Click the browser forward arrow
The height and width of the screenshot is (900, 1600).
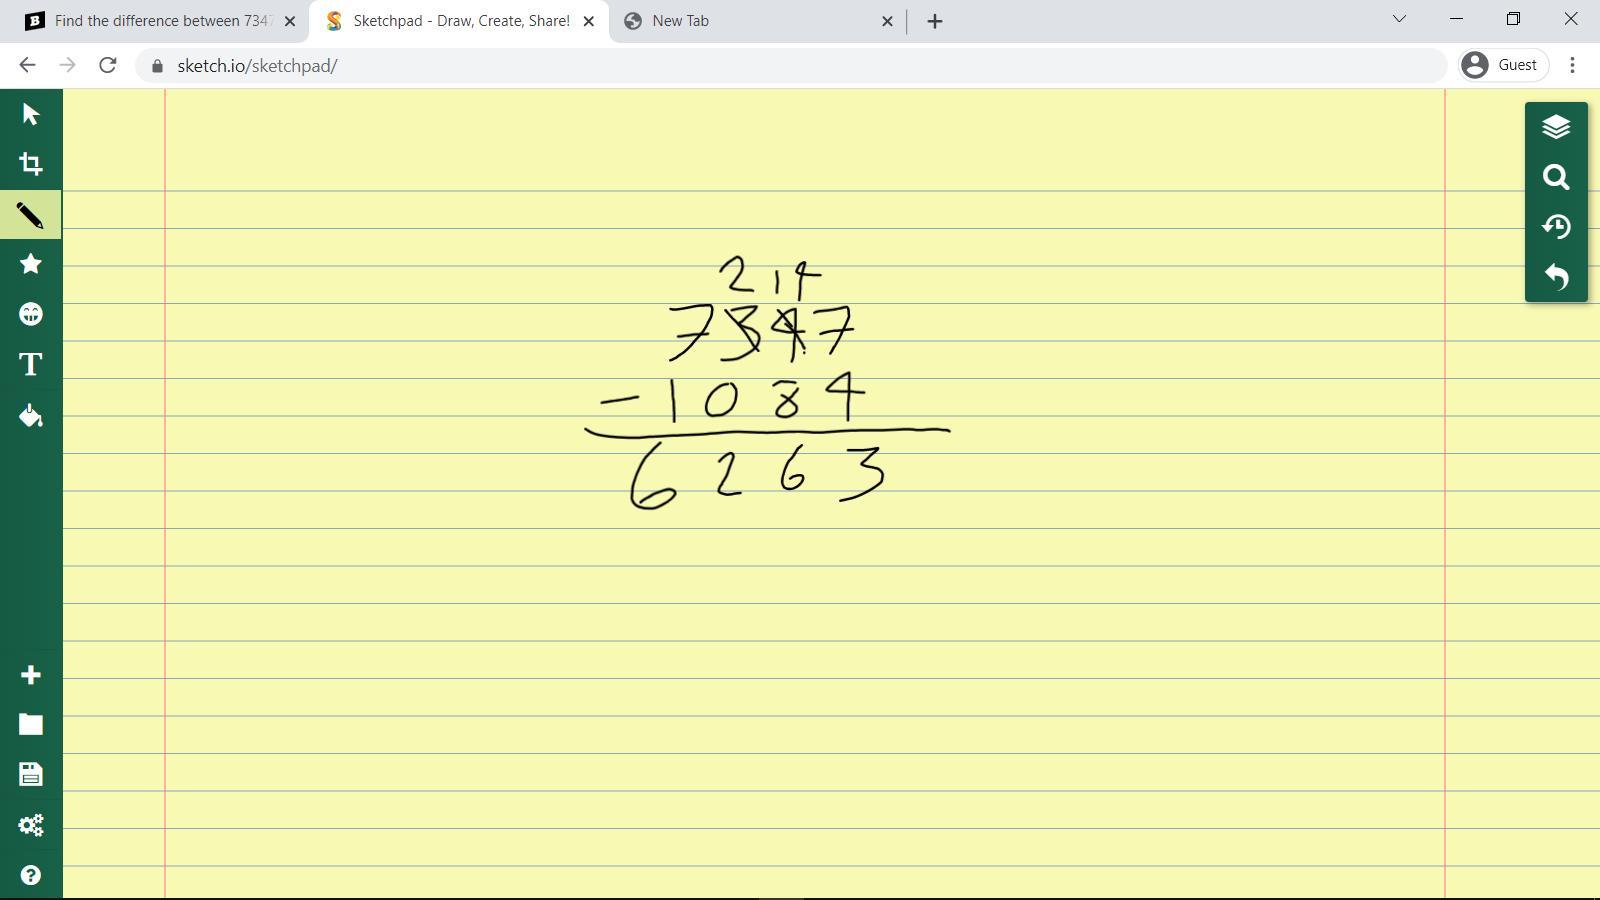click(67, 65)
